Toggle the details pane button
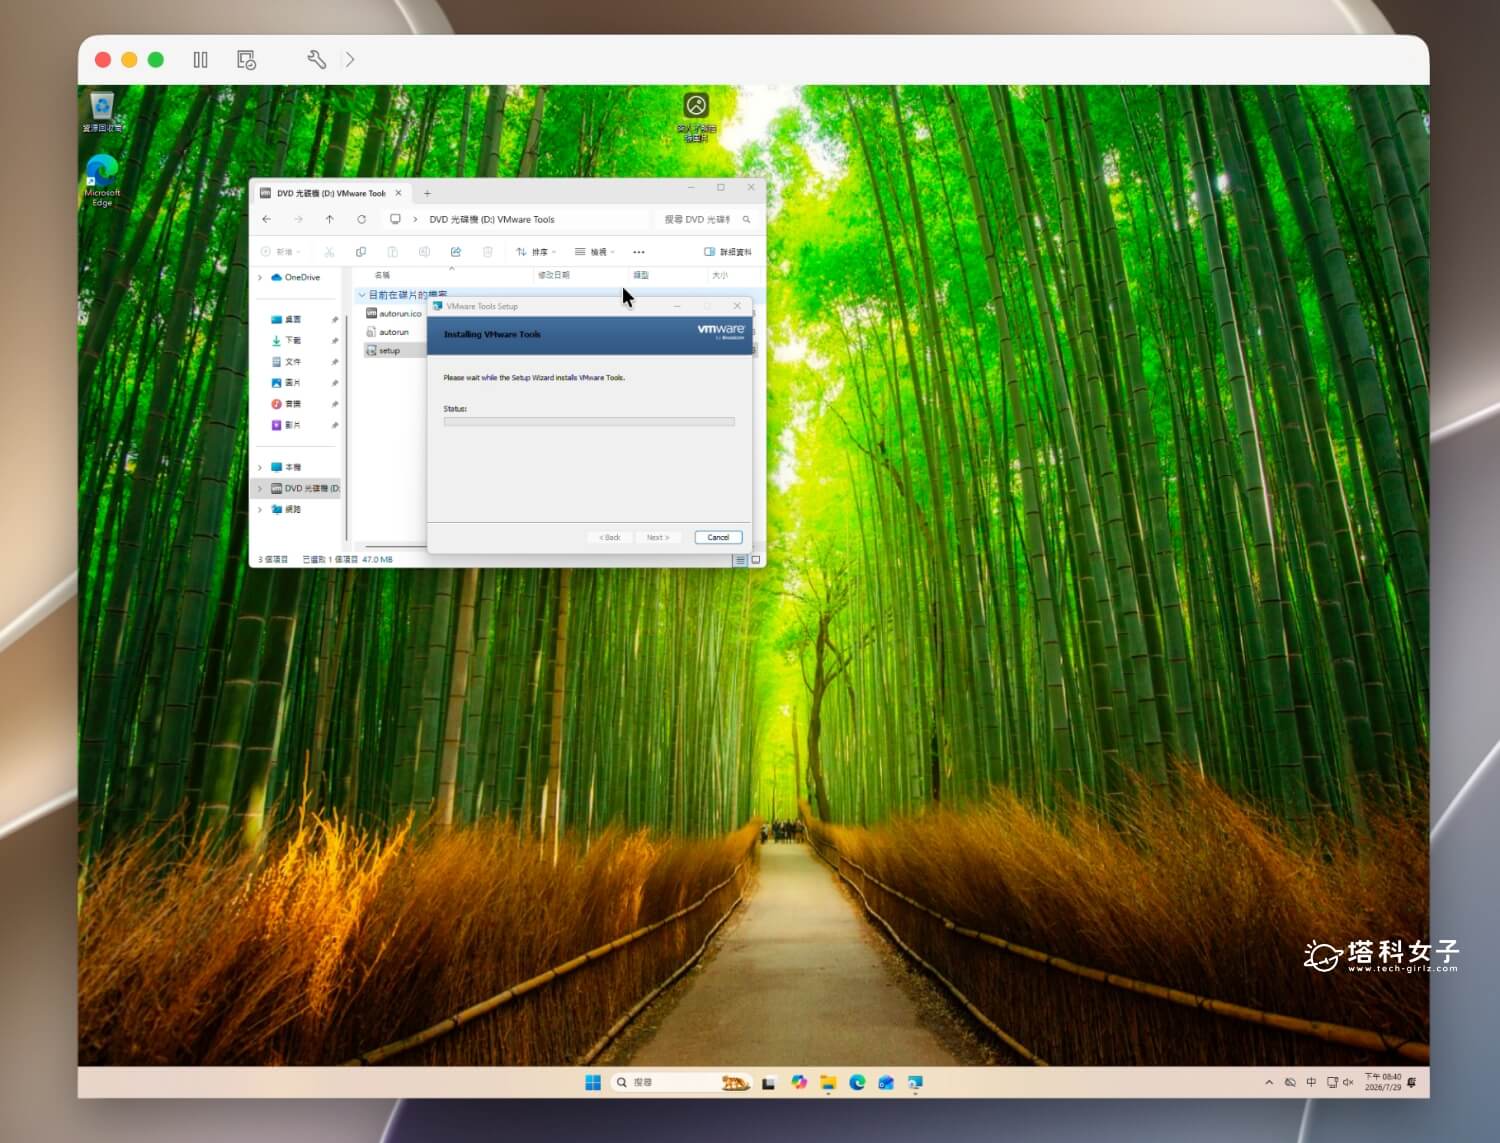The width and height of the screenshot is (1500, 1143). pos(728,252)
